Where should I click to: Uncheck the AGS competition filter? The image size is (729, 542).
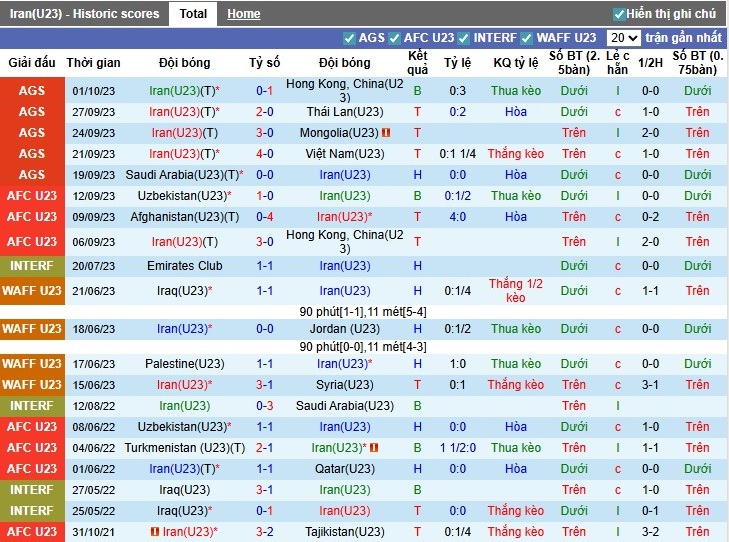click(x=349, y=38)
